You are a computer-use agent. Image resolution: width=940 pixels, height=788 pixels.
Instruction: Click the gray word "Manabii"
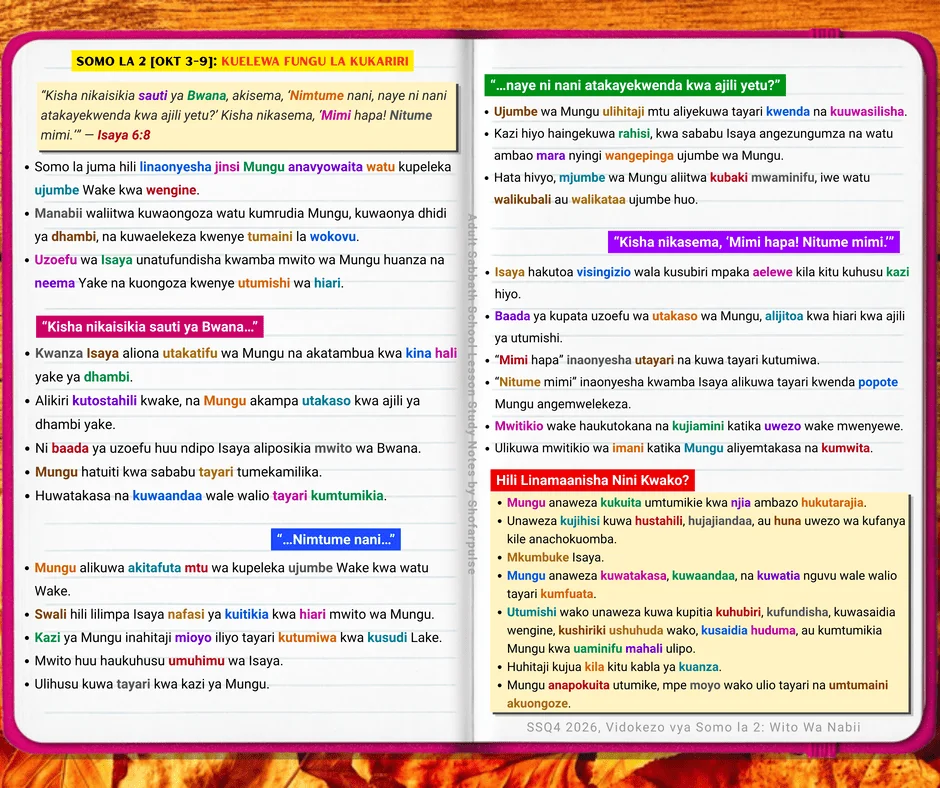[x=58, y=213]
